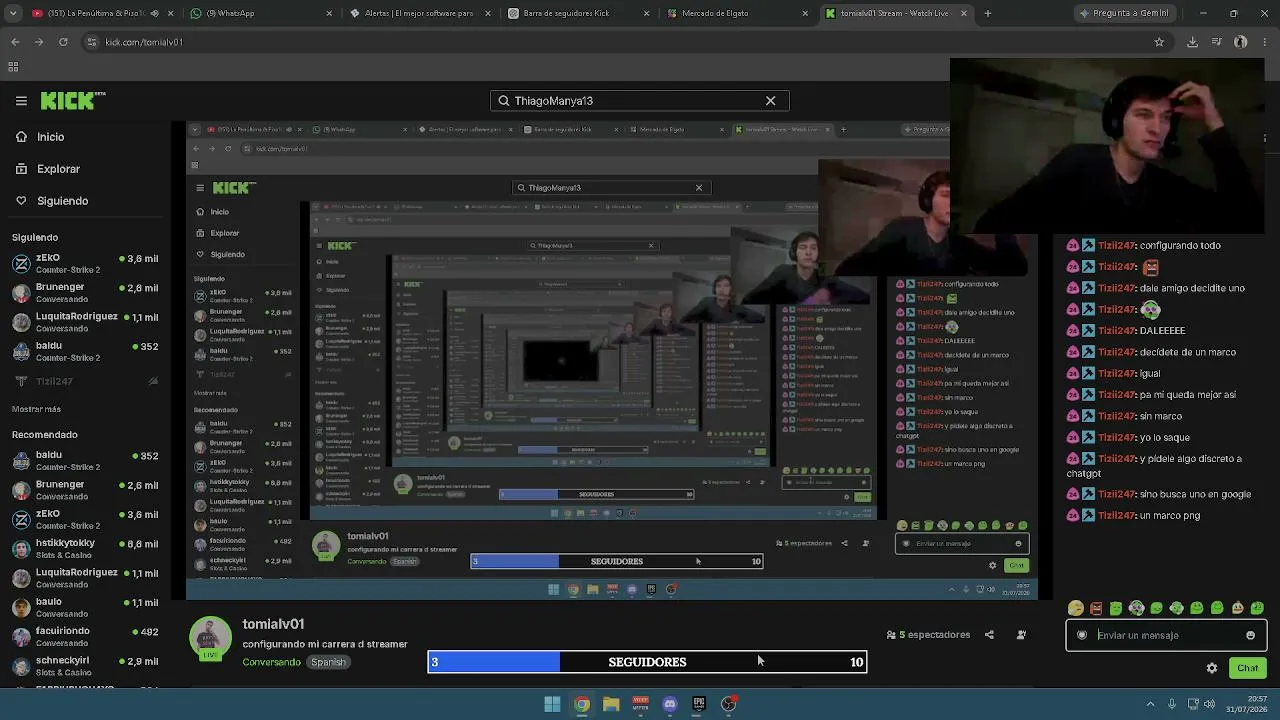This screenshot has height=720, width=1280.
Task: Pick the red angry emote above chat input
Action: (1096, 608)
